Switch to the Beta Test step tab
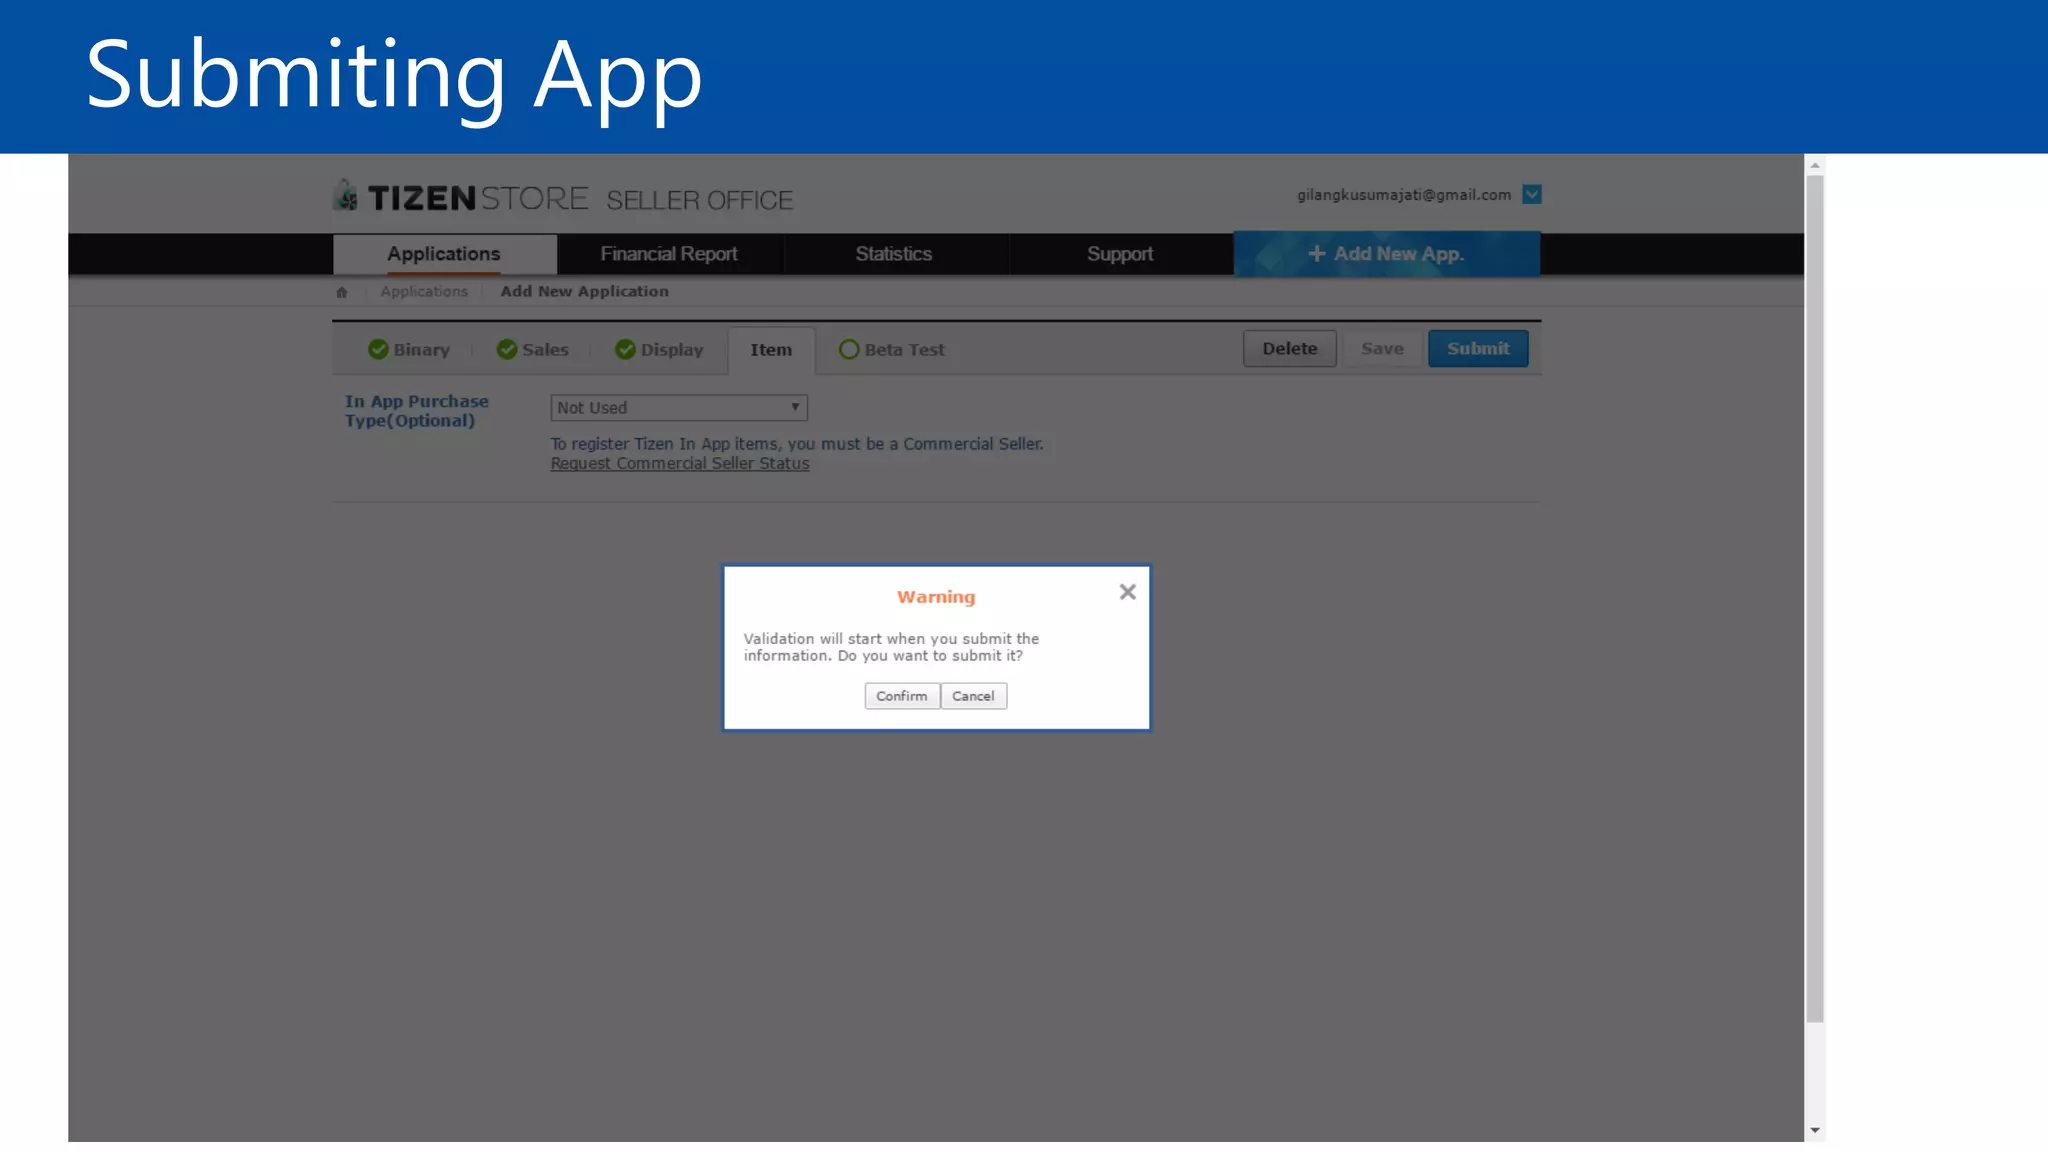The height and width of the screenshot is (1152, 2048). pos(892,350)
